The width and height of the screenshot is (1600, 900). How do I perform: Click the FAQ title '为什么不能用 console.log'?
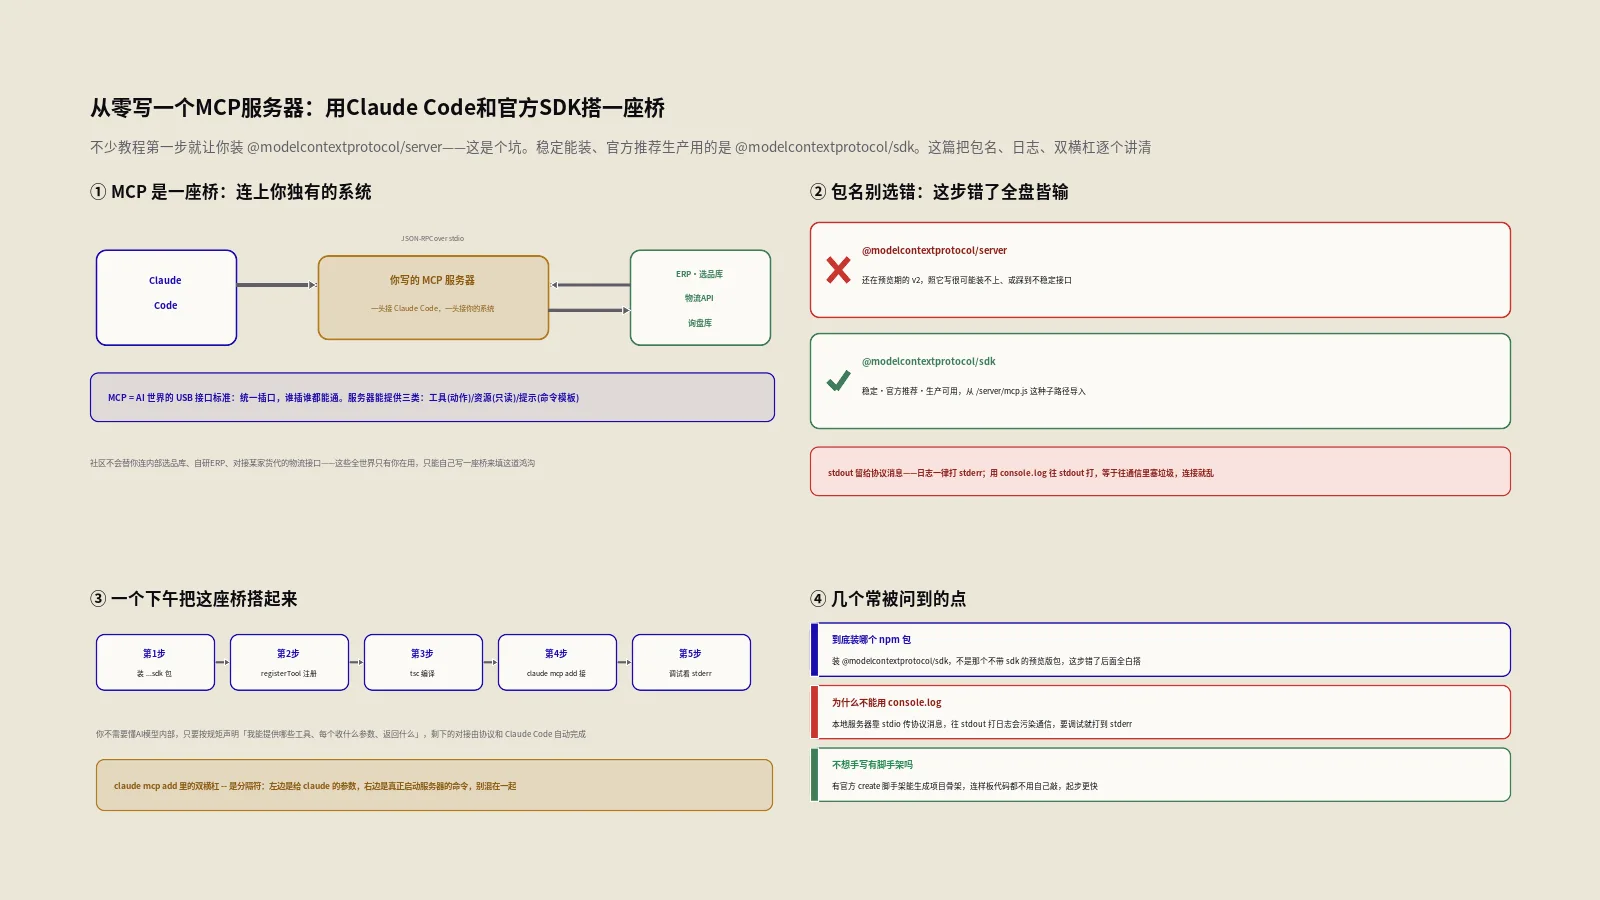click(887, 703)
